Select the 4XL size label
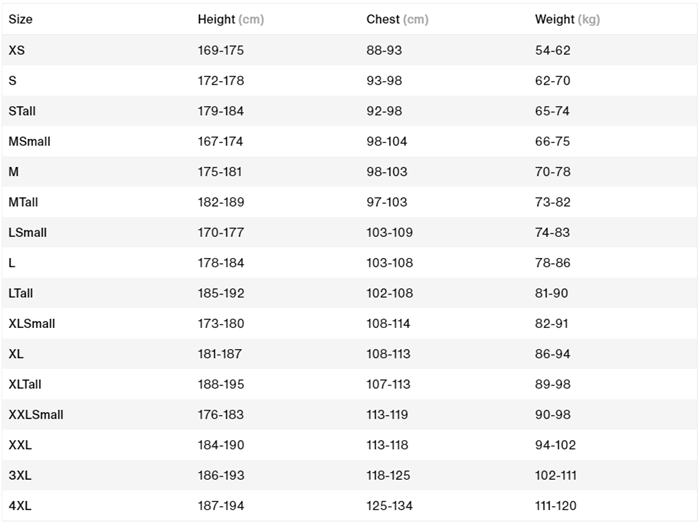This screenshot has height=526, width=700. pos(20,506)
